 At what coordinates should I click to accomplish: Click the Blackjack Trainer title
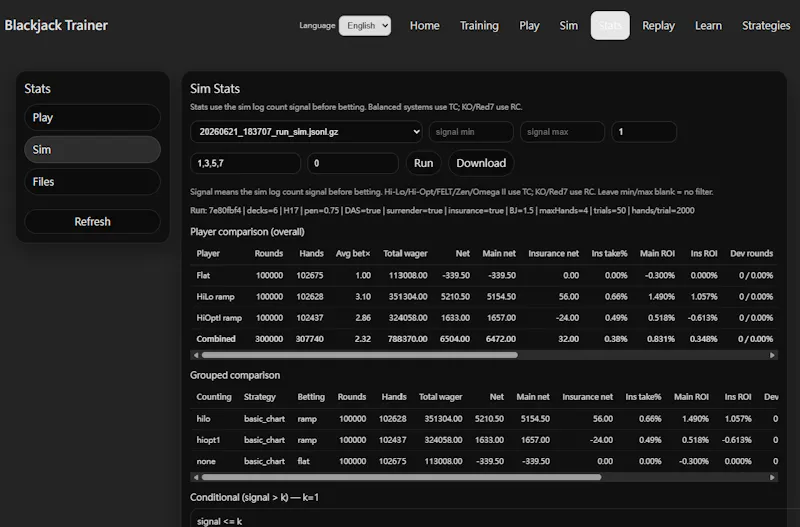(56, 26)
